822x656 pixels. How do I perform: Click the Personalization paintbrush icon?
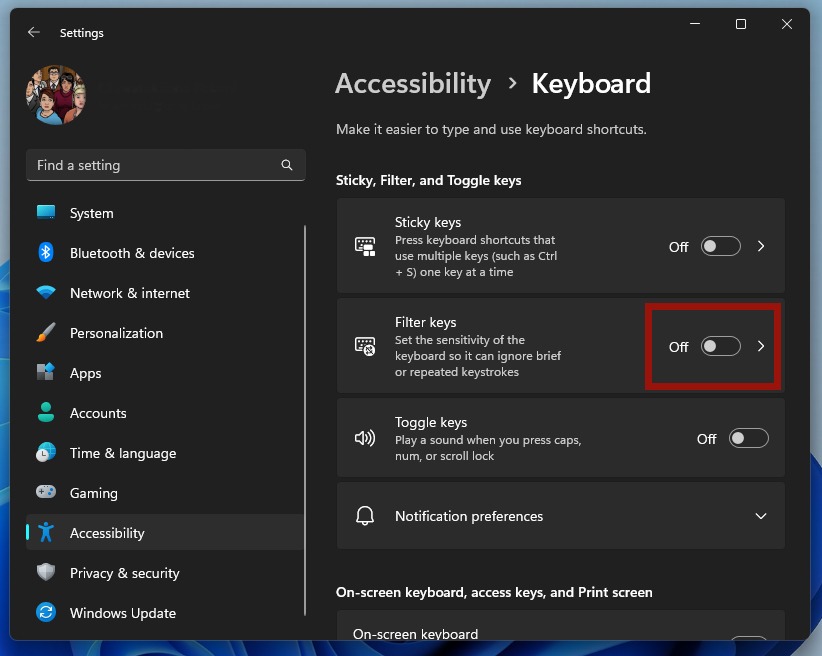45,333
